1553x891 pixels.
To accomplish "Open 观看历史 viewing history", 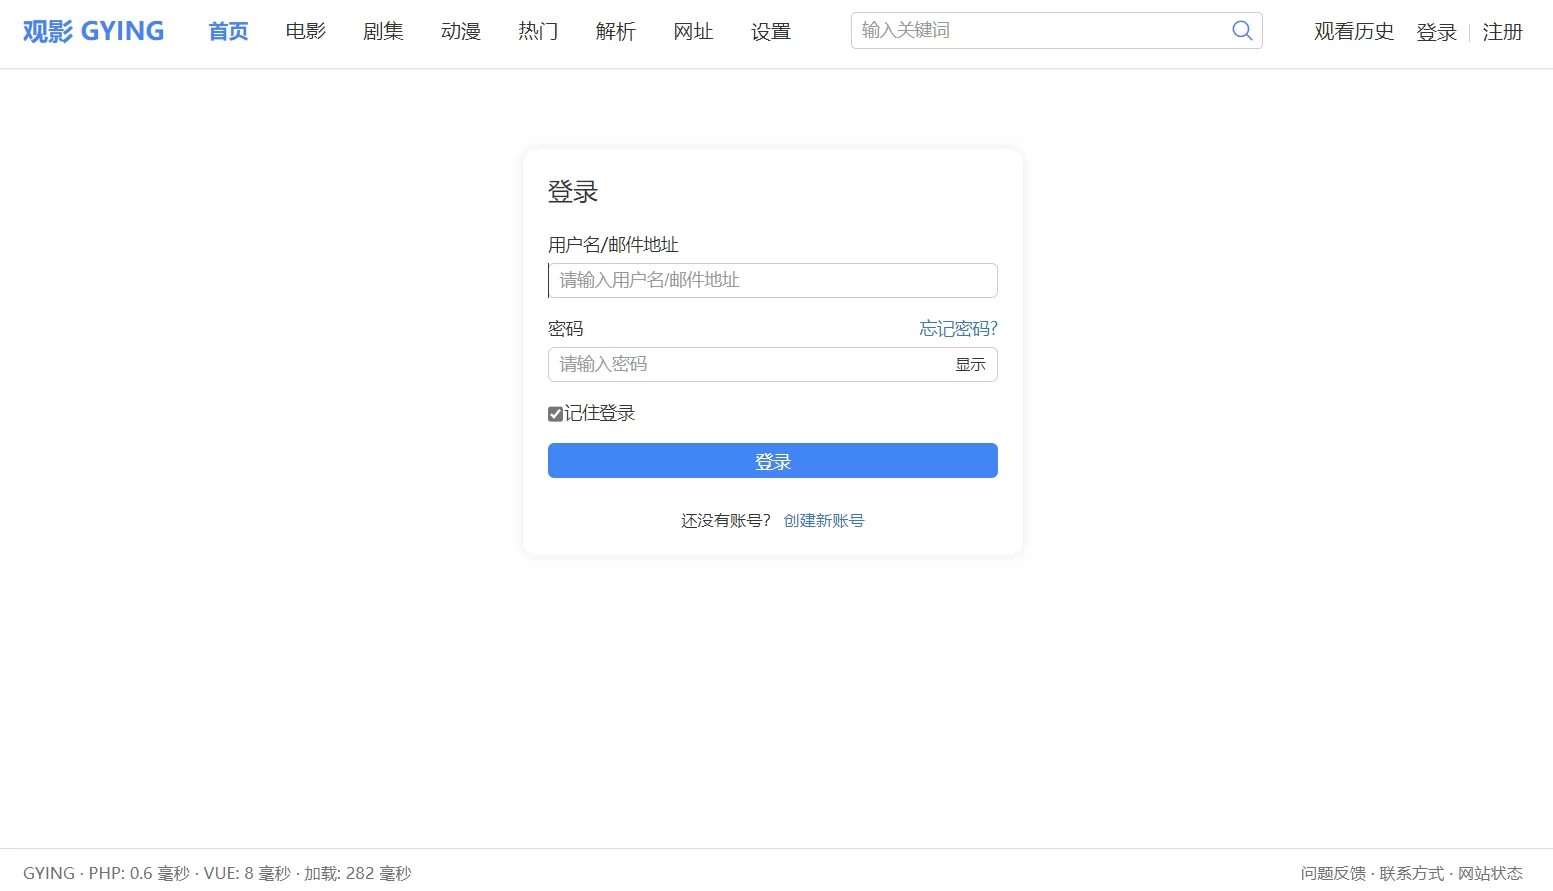I will click(x=1353, y=31).
